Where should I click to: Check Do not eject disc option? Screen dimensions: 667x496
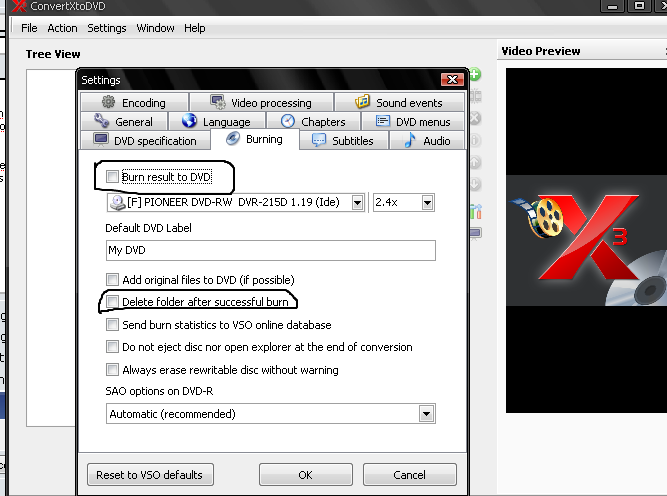click(112, 347)
